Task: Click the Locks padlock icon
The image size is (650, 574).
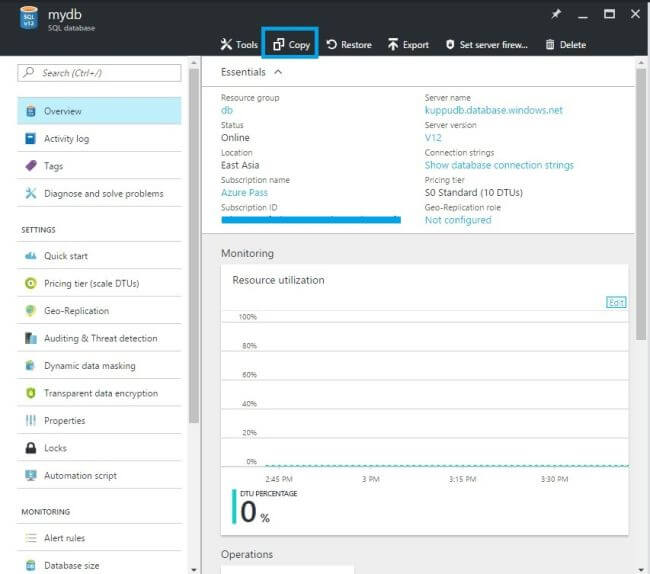Action: click(x=31, y=448)
